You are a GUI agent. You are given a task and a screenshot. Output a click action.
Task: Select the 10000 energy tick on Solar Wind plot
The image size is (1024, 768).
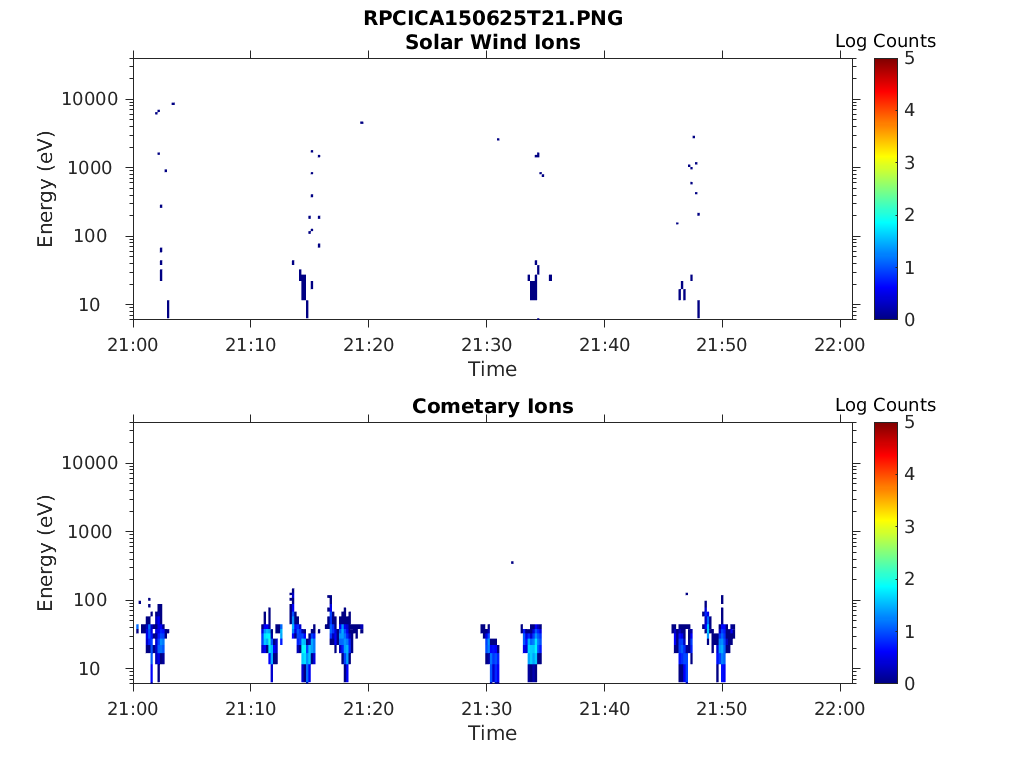(x=90, y=99)
